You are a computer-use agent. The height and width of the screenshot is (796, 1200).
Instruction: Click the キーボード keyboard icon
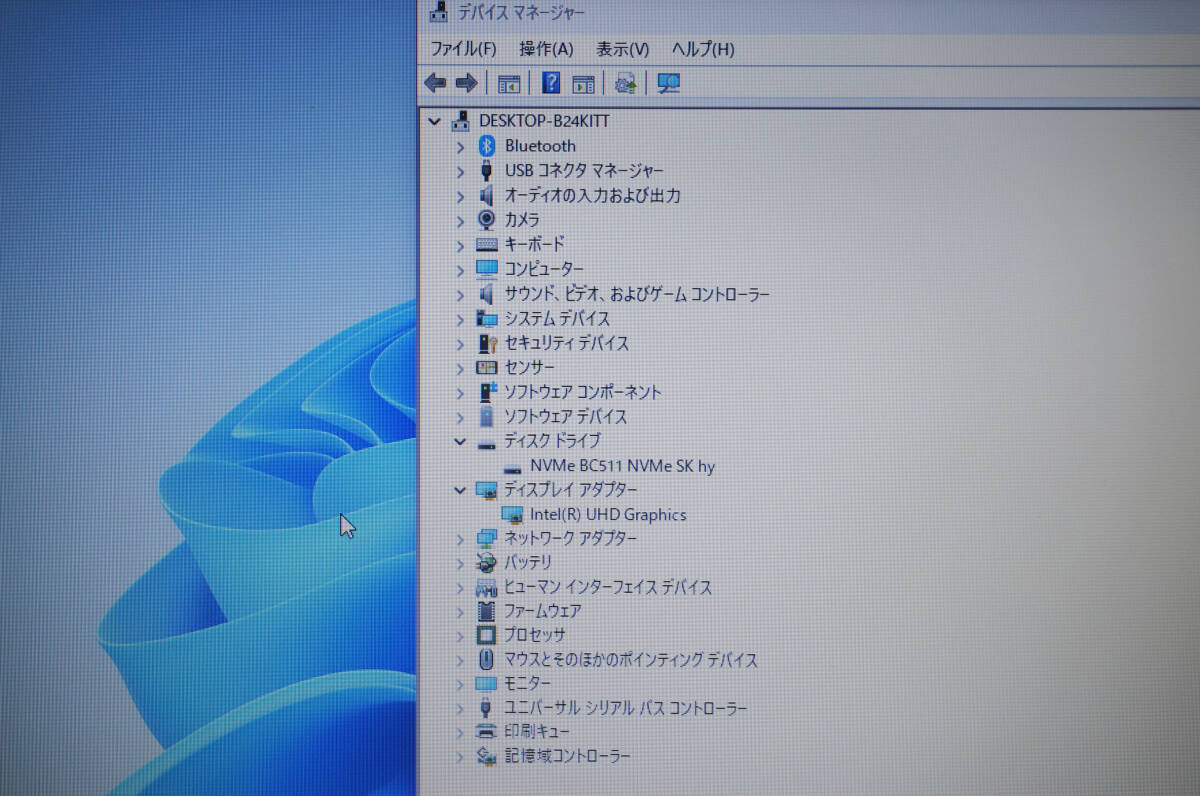[x=487, y=244]
